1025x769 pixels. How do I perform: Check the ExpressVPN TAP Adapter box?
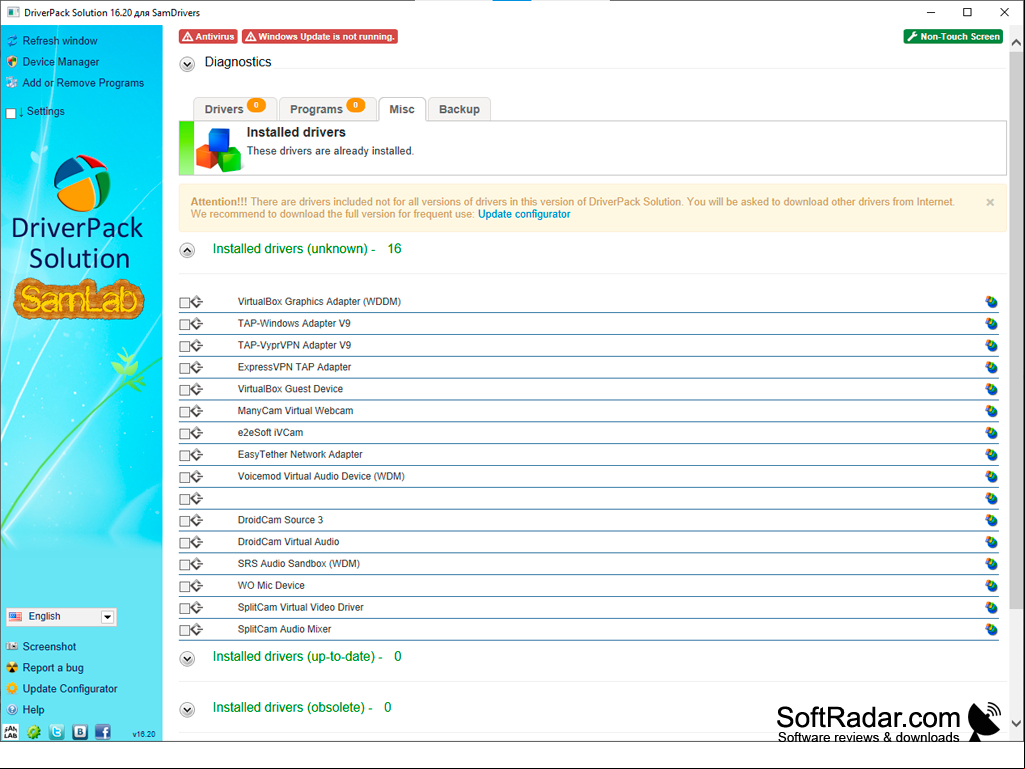[x=184, y=368]
